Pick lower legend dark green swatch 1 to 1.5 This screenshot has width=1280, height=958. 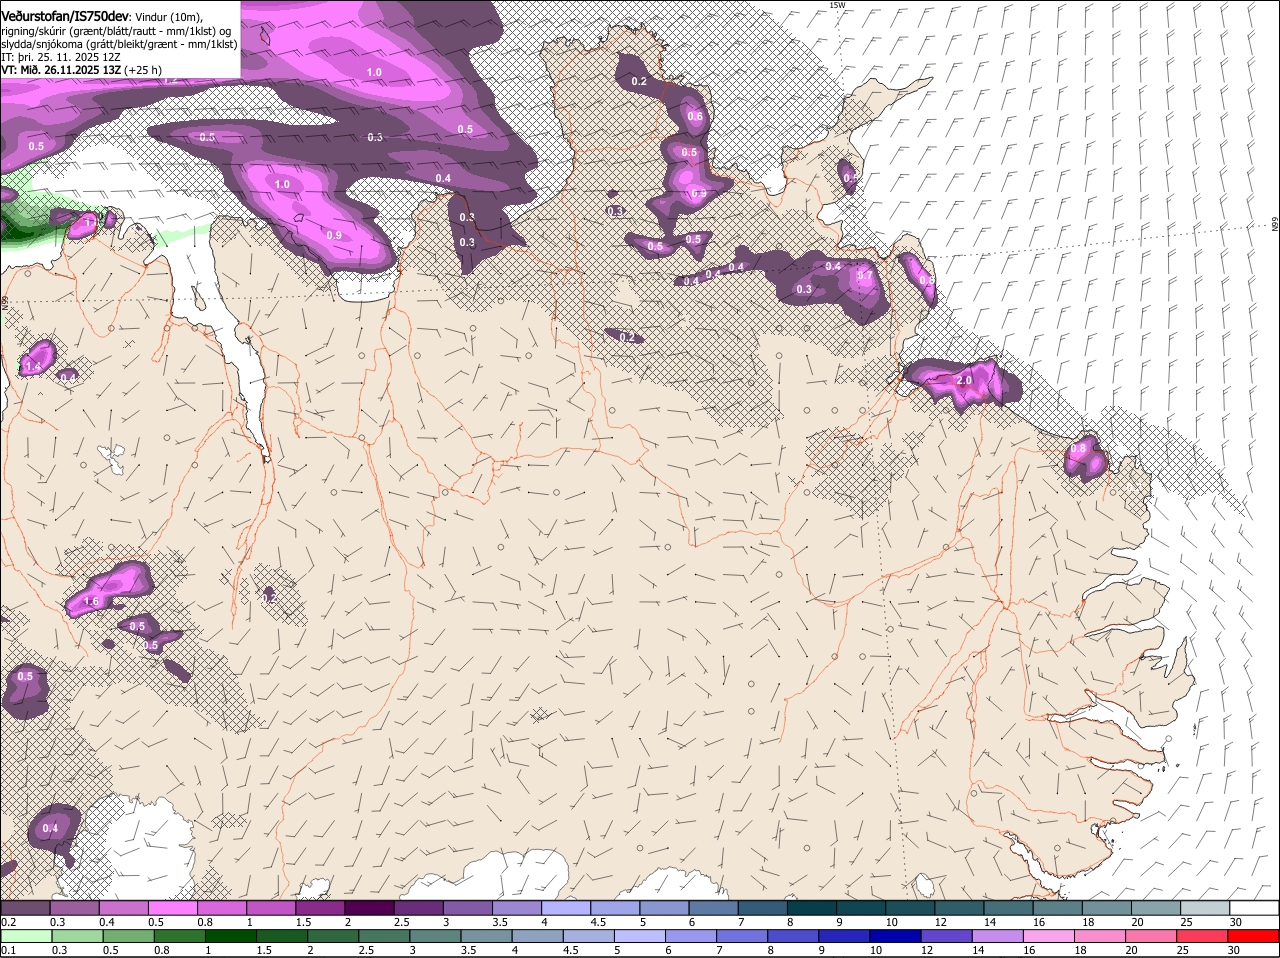coord(230,935)
